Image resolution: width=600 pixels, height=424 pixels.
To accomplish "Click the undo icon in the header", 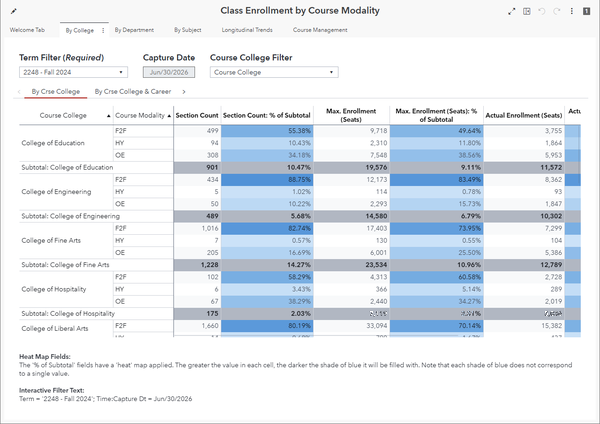I will [541, 11].
